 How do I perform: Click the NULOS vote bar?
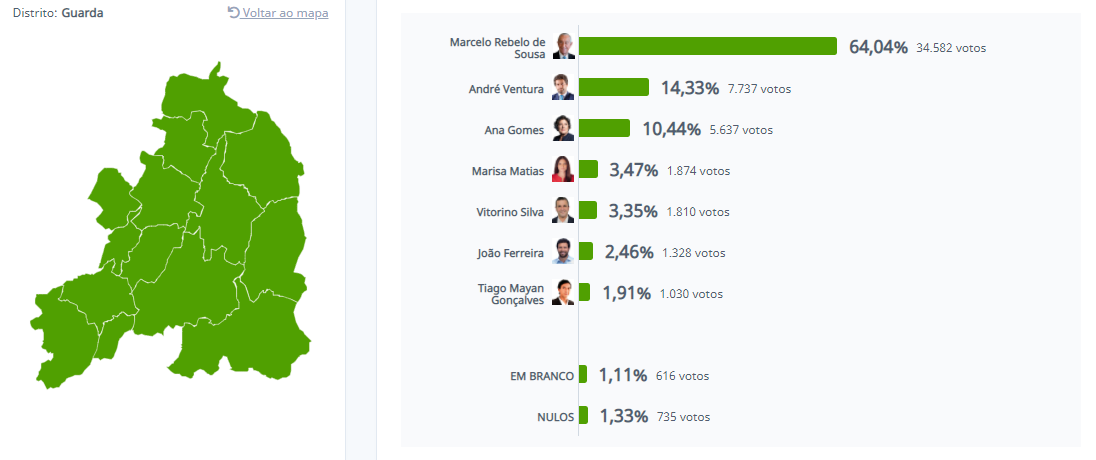[583, 416]
